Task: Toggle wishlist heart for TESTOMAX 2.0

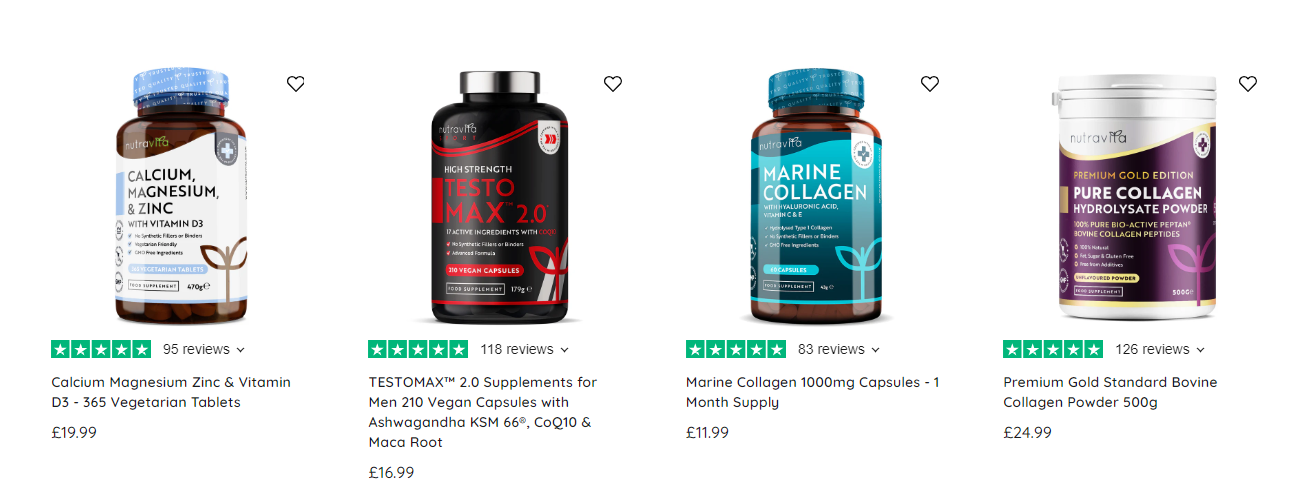Action: [613, 84]
